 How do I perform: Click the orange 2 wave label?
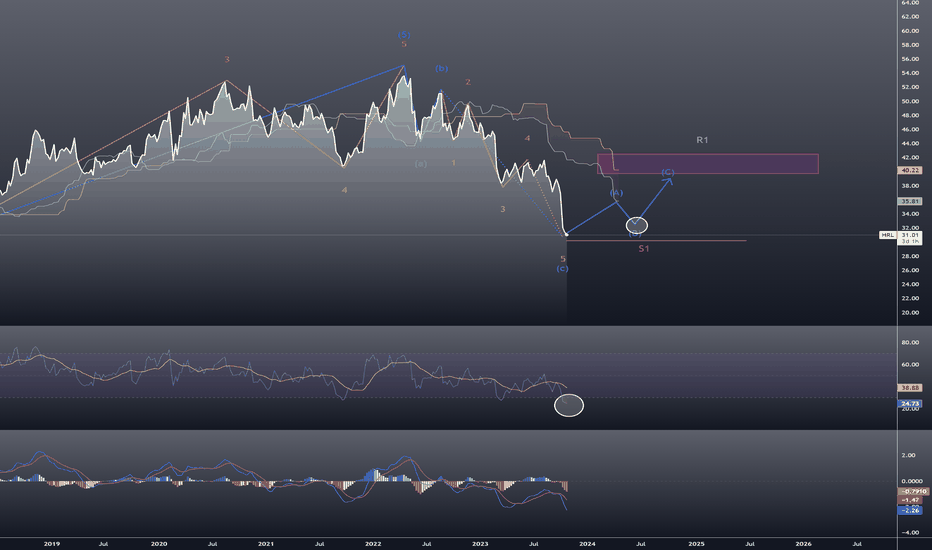(468, 82)
